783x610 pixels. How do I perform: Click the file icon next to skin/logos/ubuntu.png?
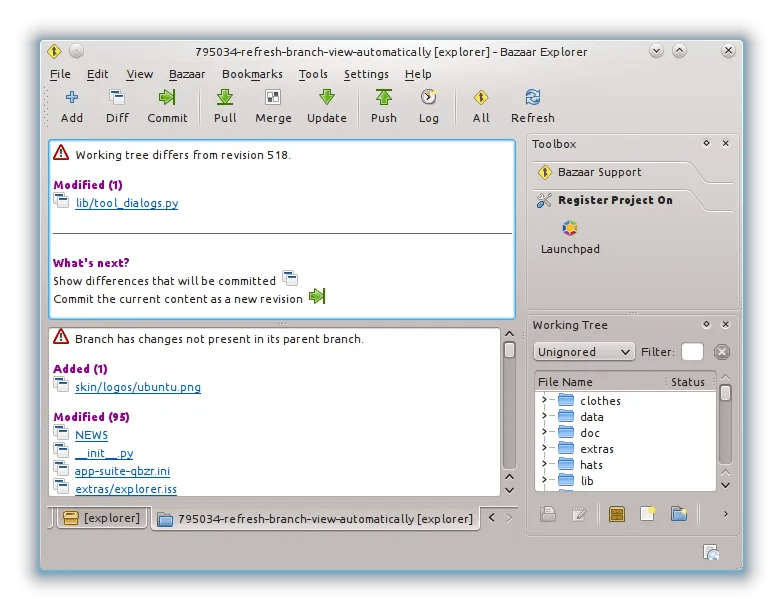pyautogui.click(x=61, y=385)
